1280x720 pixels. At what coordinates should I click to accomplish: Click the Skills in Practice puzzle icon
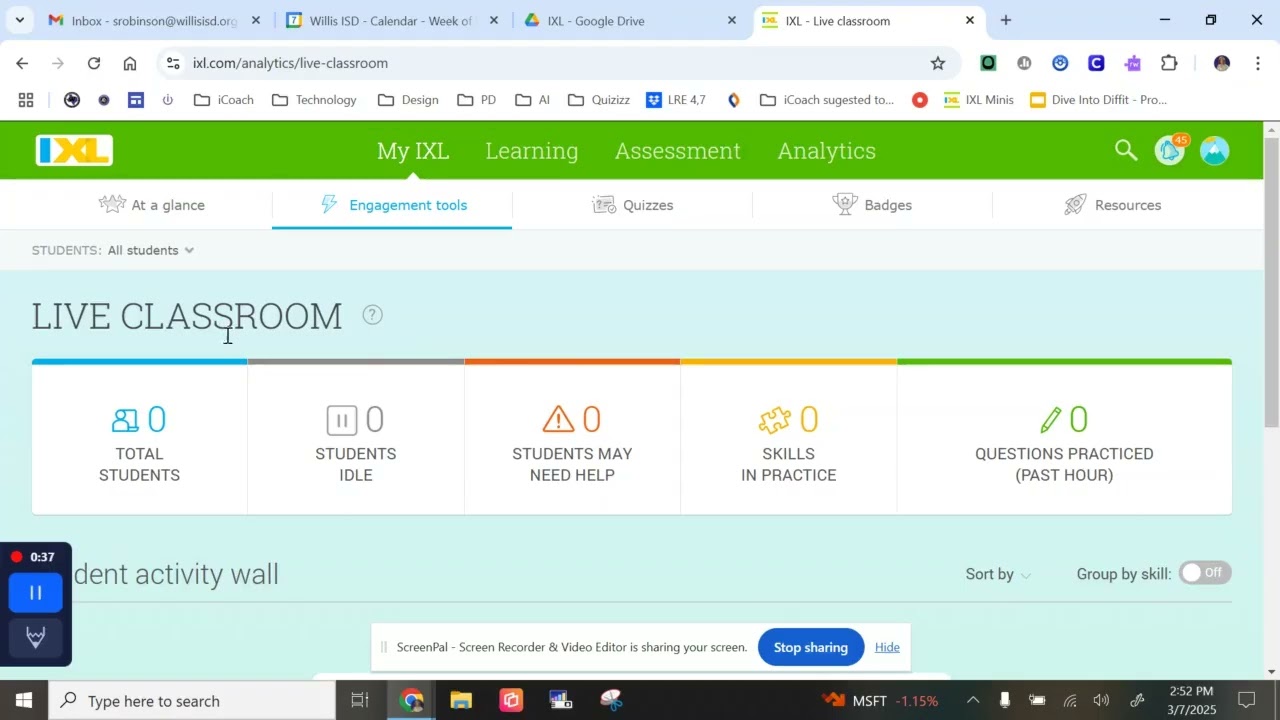point(775,420)
